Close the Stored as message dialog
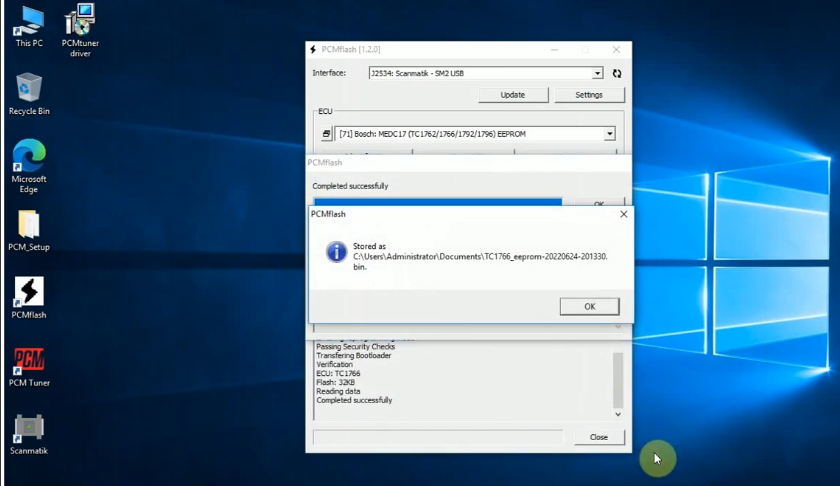 (624, 214)
